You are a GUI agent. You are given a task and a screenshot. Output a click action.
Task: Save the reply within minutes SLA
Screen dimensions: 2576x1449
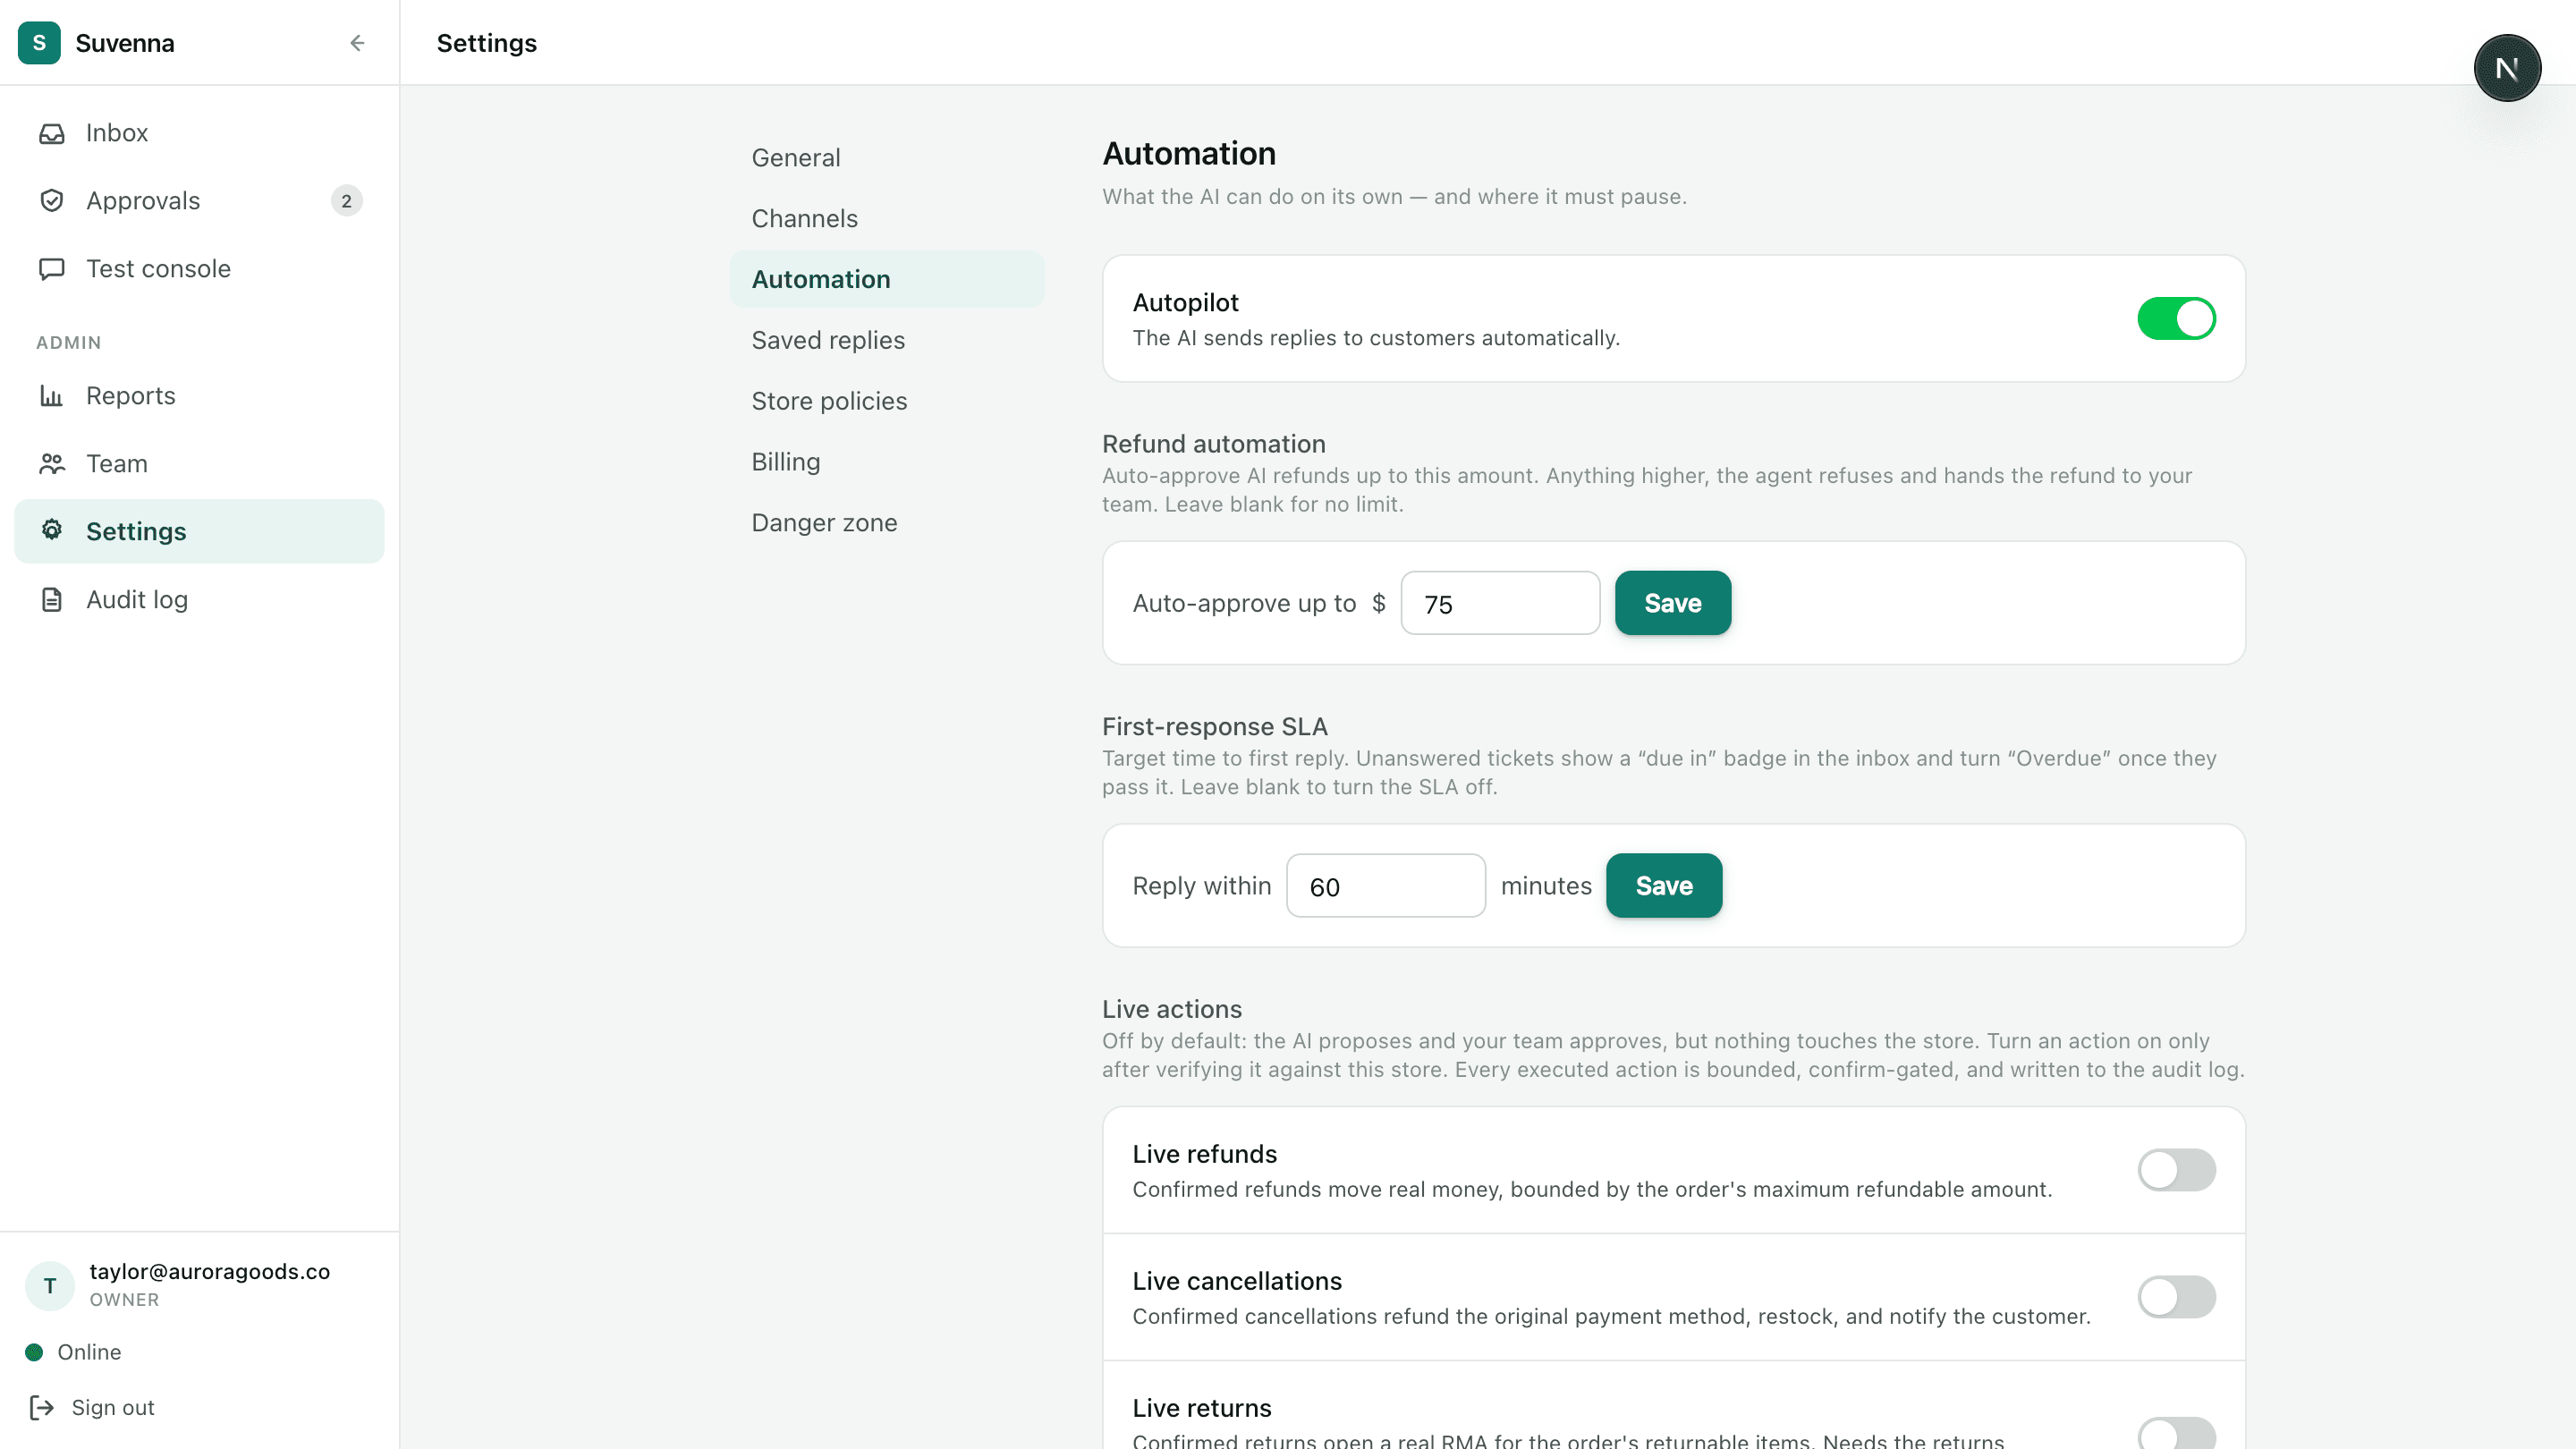pos(1663,886)
